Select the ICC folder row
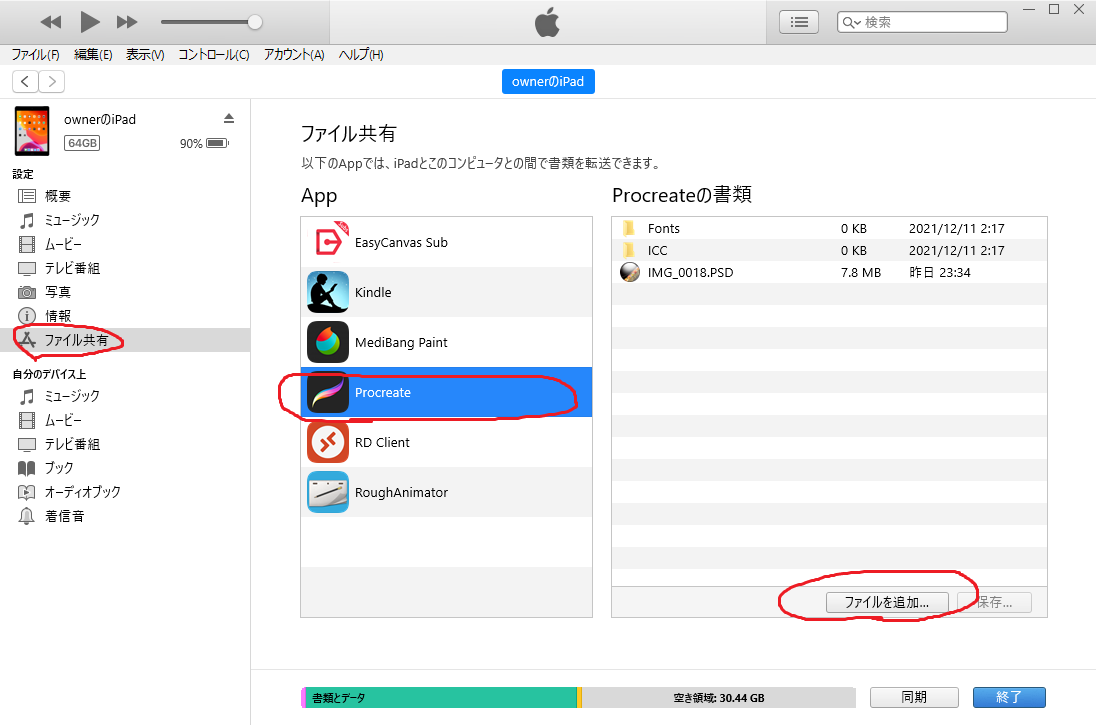 [x=829, y=250]
